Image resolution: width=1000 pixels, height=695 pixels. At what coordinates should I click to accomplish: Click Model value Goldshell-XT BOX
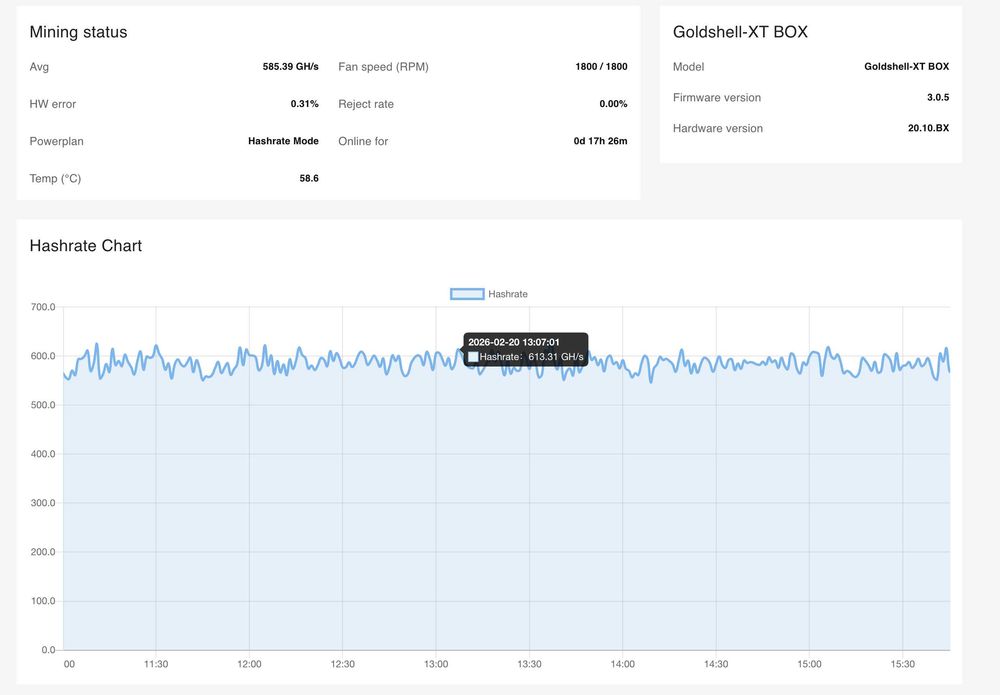pyautogui.click(x=906, y=66)
